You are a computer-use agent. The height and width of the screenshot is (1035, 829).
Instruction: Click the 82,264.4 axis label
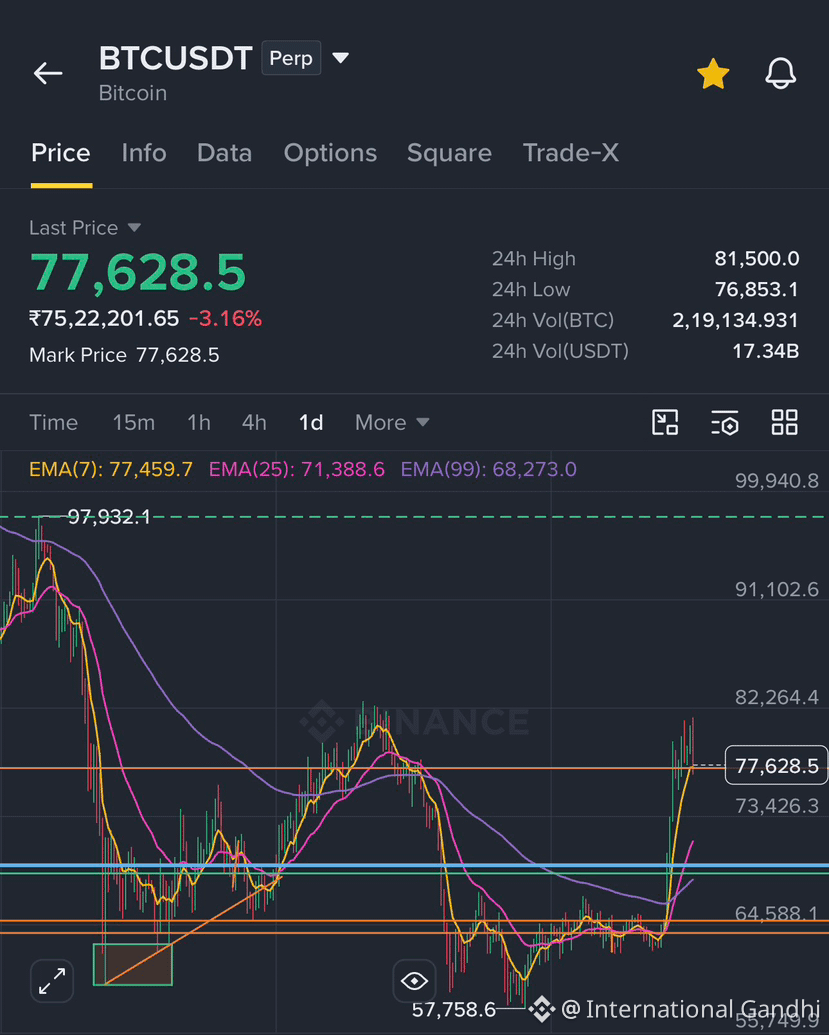pyautogui.click(x=777, y=697)
